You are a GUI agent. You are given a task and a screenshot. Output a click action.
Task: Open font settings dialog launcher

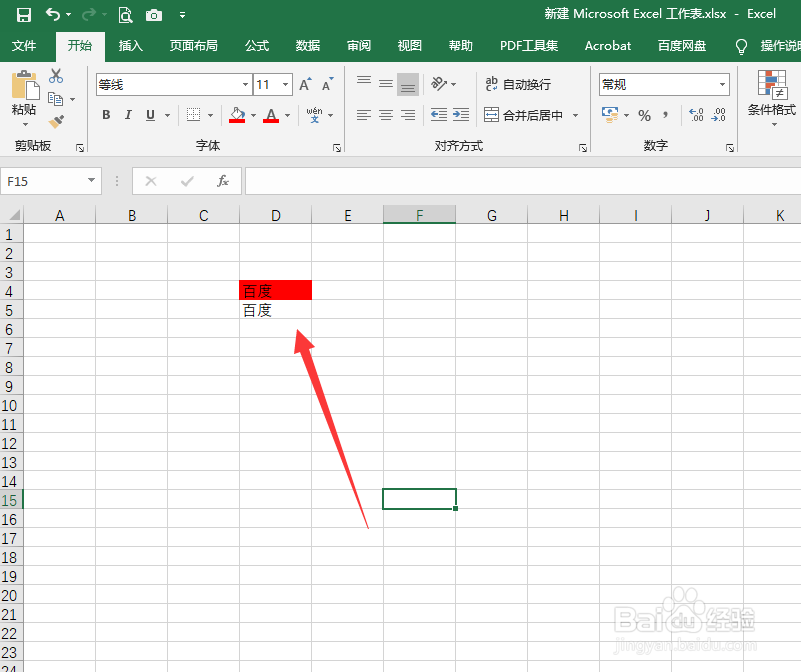(337, 148)
